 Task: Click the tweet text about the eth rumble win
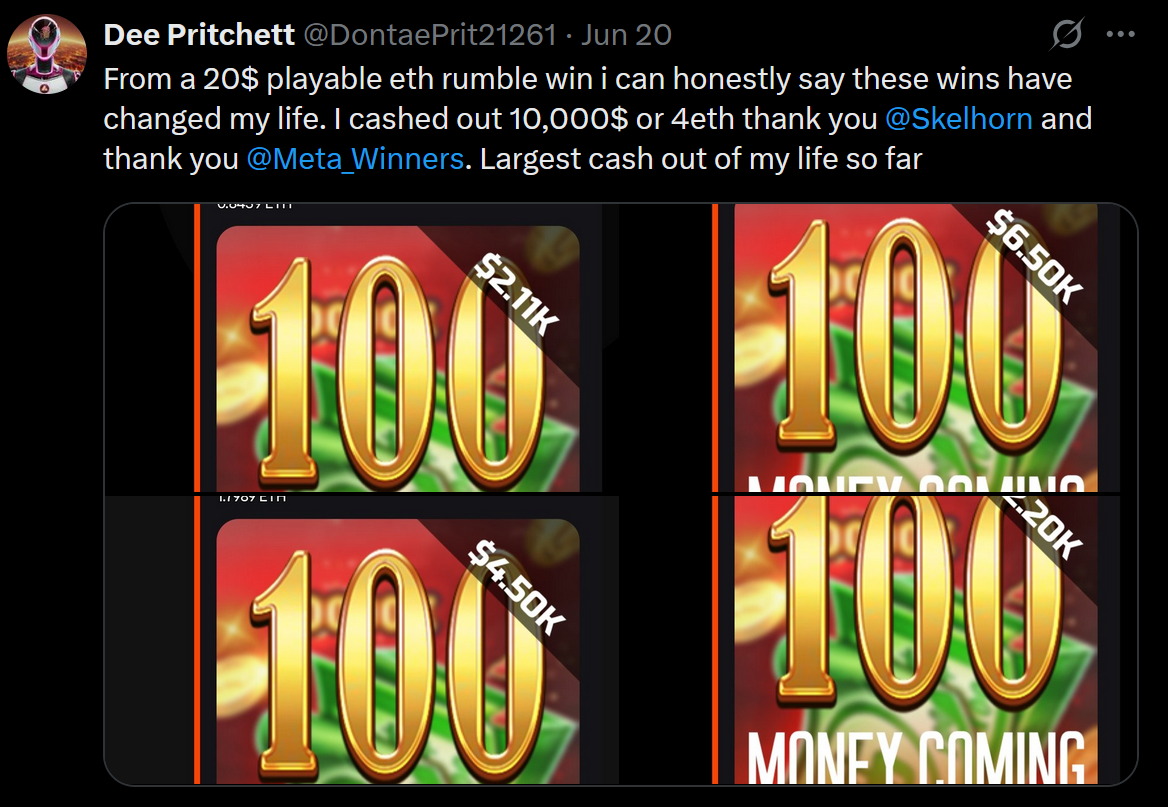(597, 118)
